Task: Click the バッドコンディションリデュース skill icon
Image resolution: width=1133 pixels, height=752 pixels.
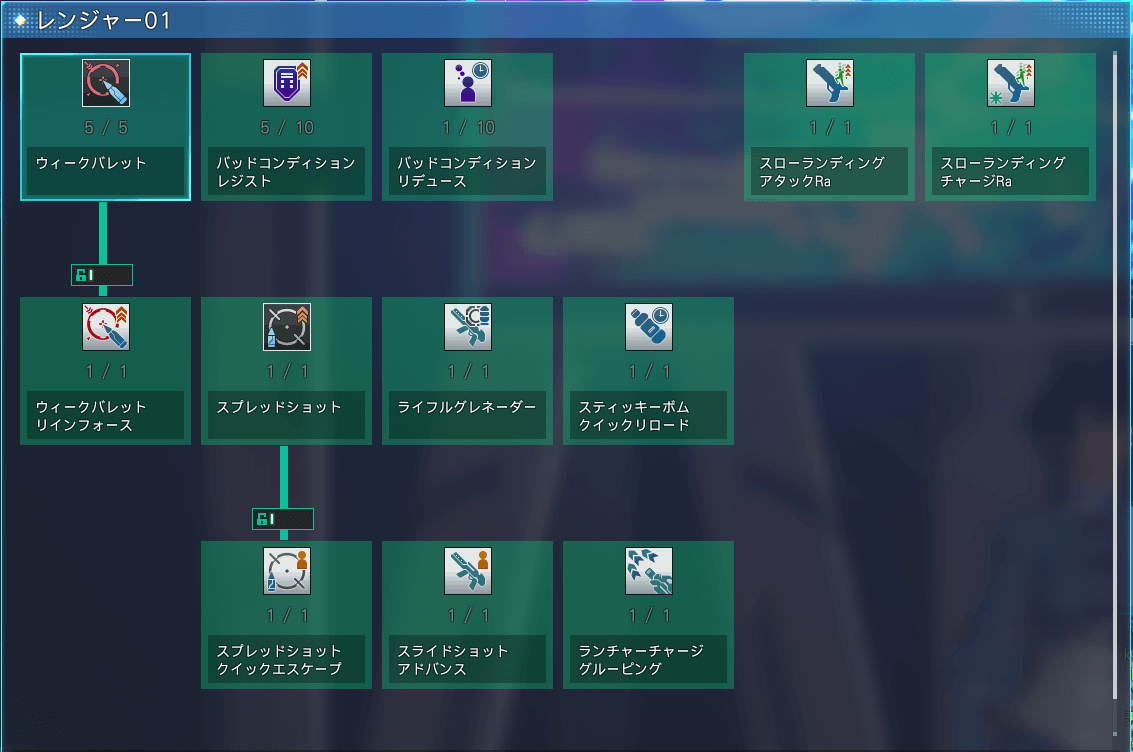Action: (x=468, y=83)
